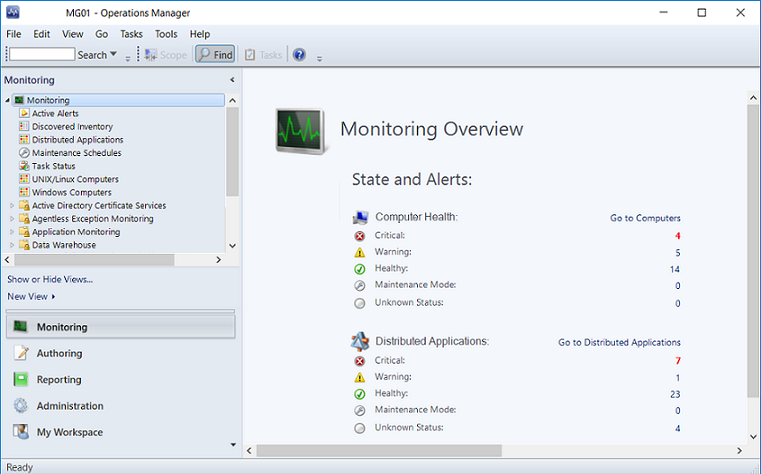Click Distributed Applications critical count 7
Screen dimensions: 761x474
[678, 361]
